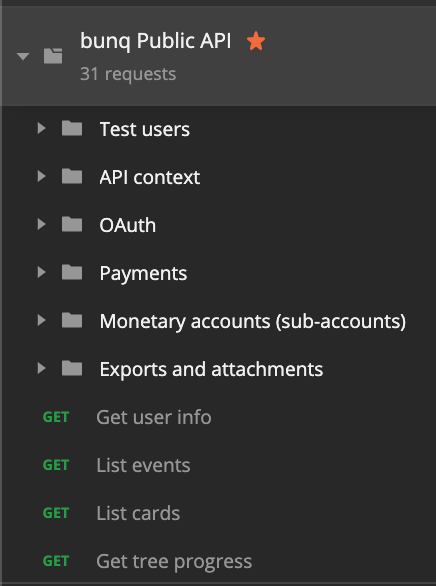
Task: Open the Test users folder label
Action: click(x=145, y=129)
